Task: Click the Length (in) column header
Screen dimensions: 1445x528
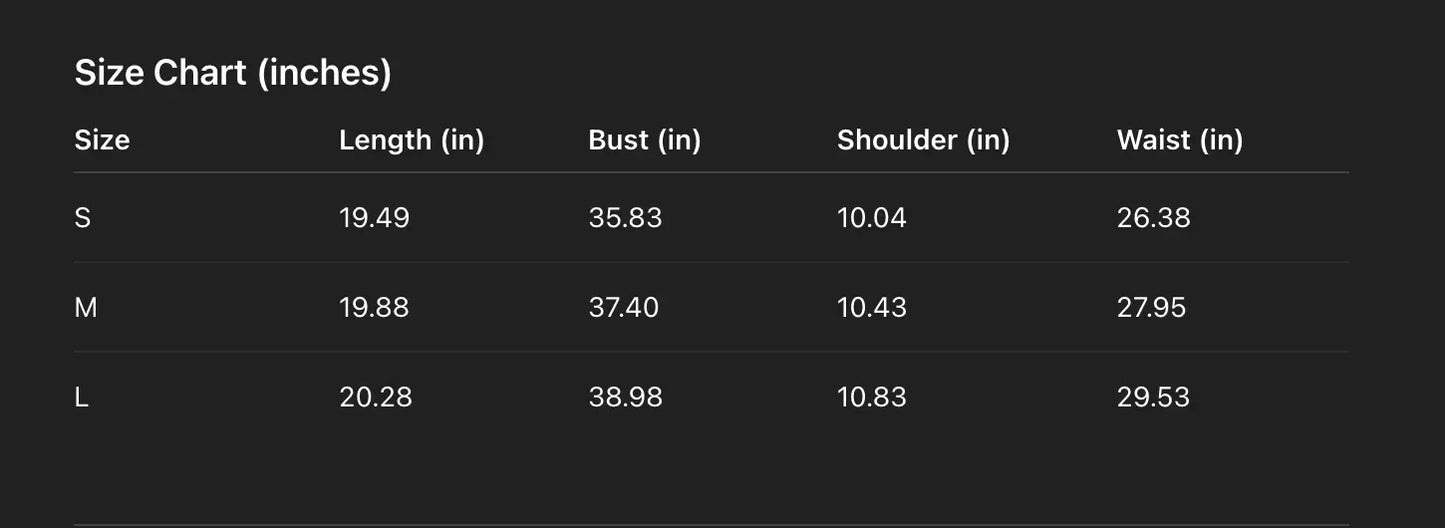Action: (x=411, y=140)
